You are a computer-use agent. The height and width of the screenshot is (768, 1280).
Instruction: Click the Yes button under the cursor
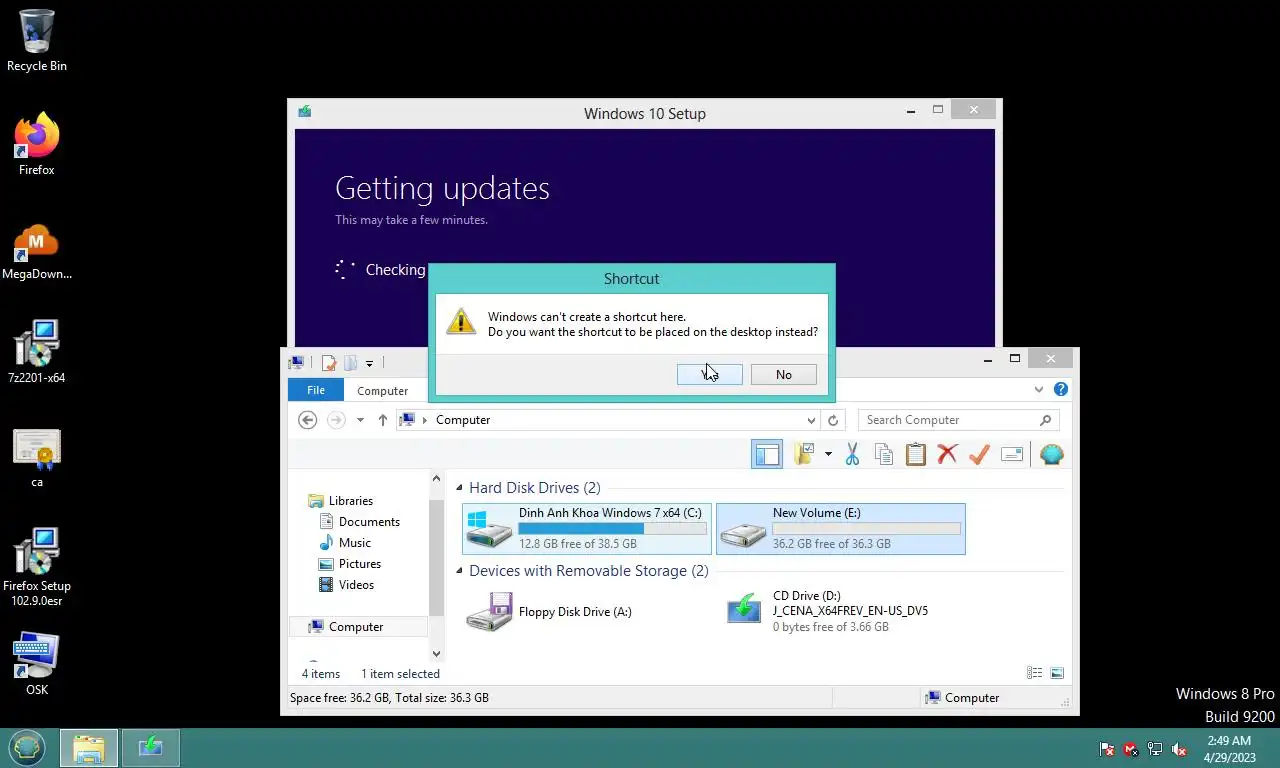pos(709,374)
